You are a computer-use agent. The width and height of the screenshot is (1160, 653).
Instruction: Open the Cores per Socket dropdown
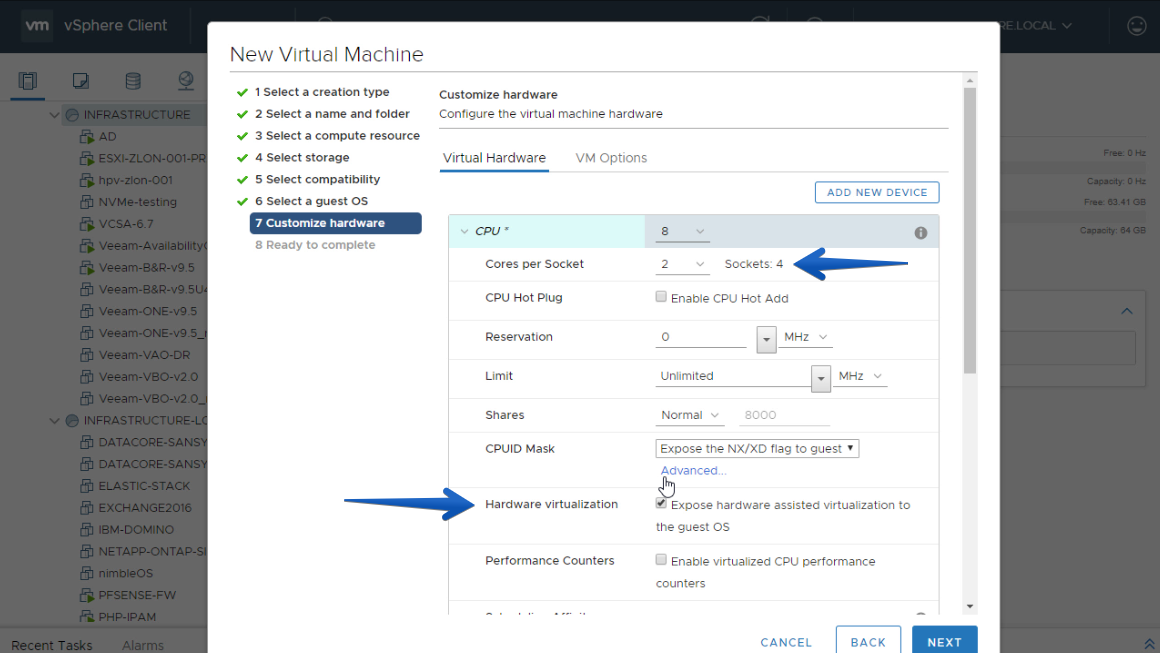tap(682, 264)
